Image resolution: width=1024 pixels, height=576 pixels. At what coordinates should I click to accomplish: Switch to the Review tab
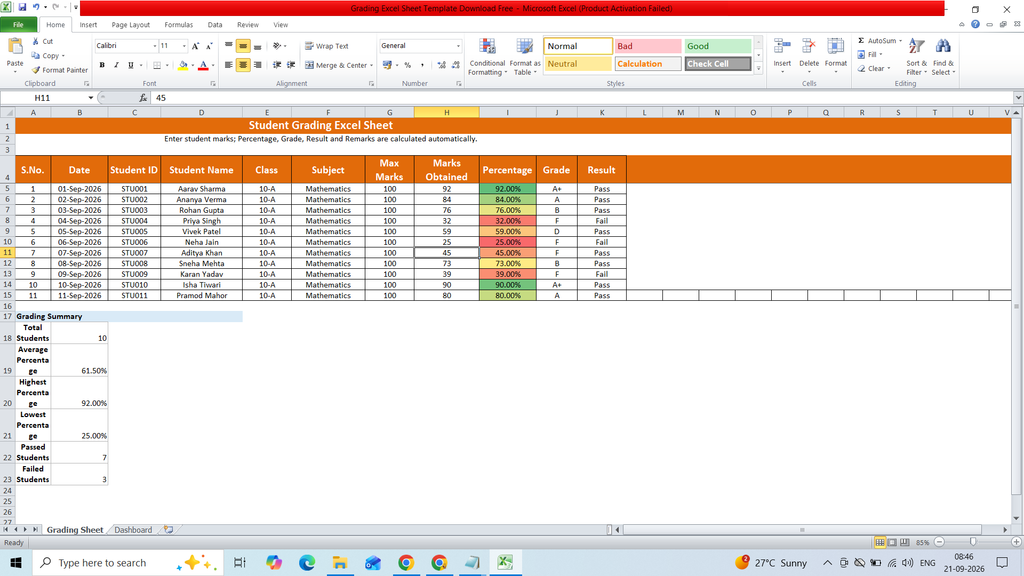click(x=248, y=25)
